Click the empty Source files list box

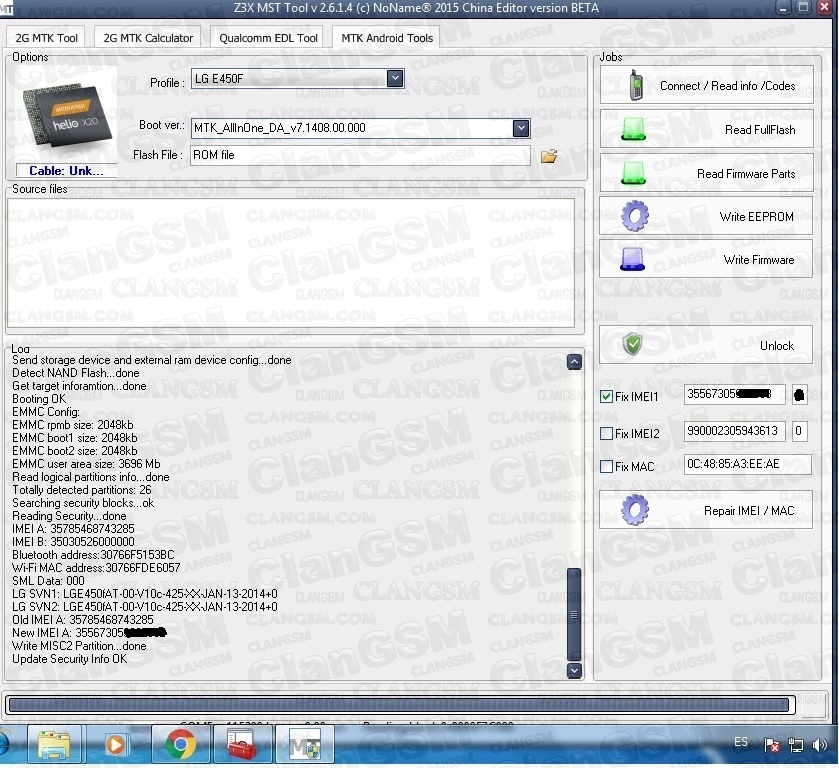pos(291,262)
